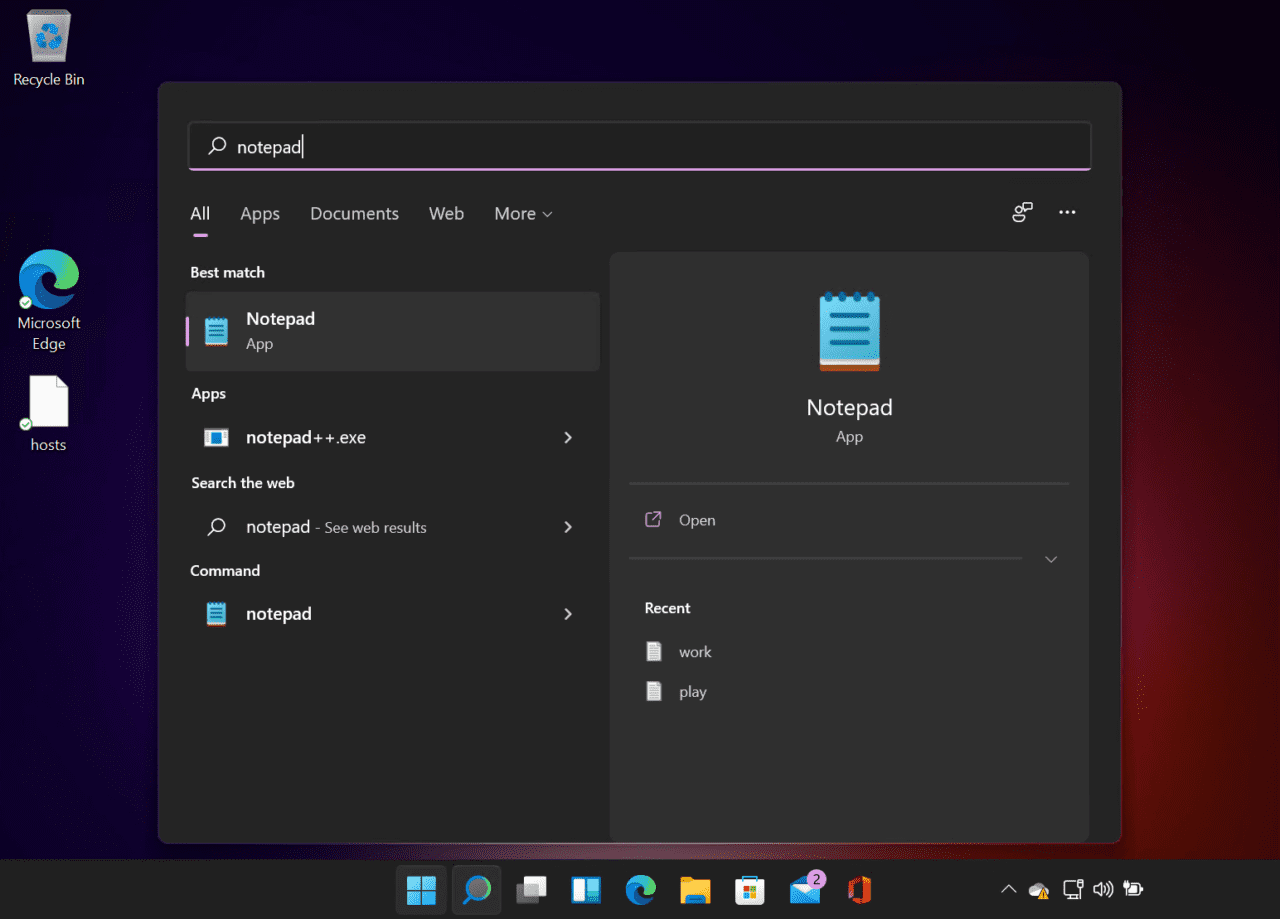Screen dimensions: 1280x919
Task: Open Microsoft Store from the taskbar
Action: click(x=749, y=889)
